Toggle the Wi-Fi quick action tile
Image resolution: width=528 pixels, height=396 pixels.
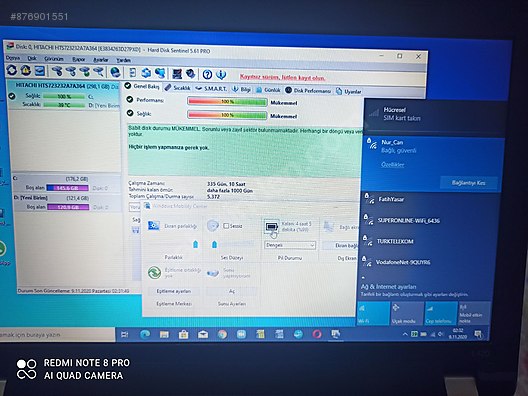click(x=373, y=314)
